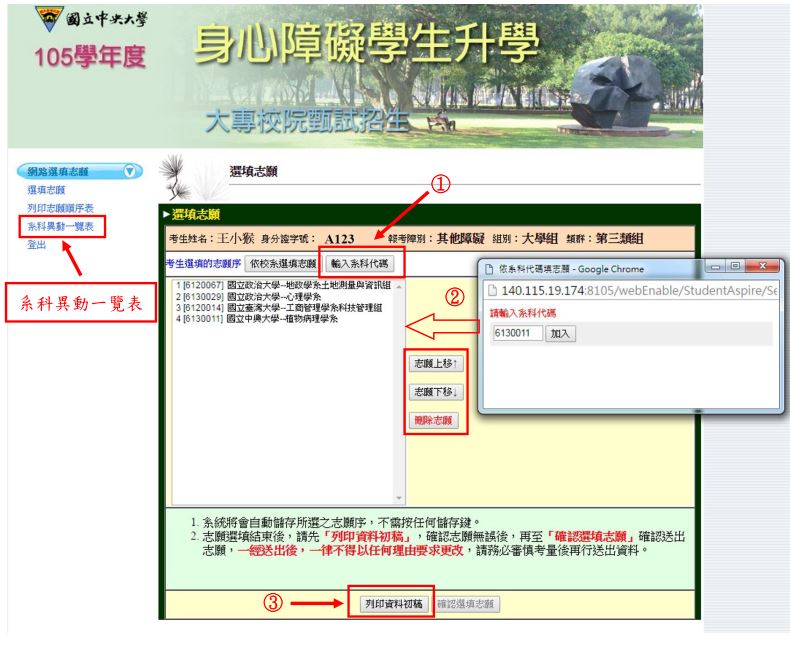Click the 志願上移 move up button
This screenshot has width=790, height=667.
click(435, 363)
